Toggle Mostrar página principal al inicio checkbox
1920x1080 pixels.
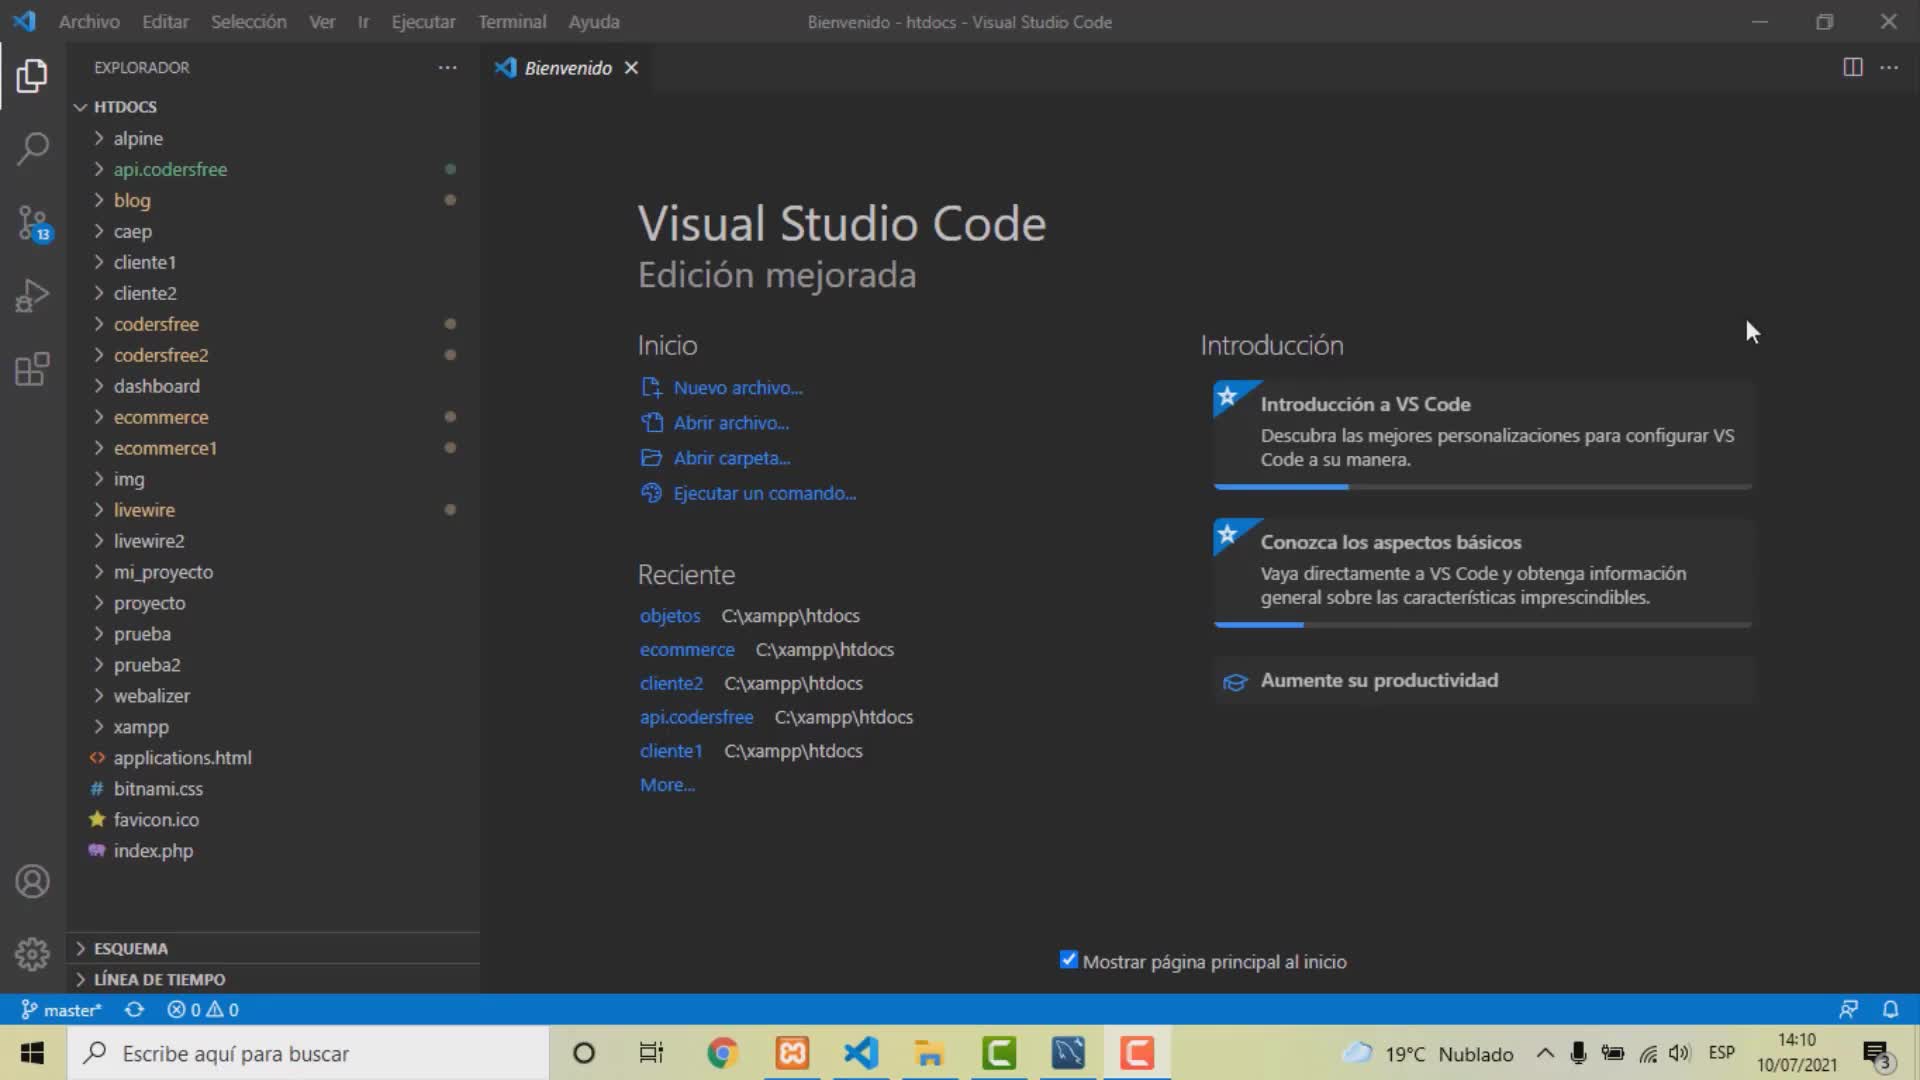tap(1069, 960)
